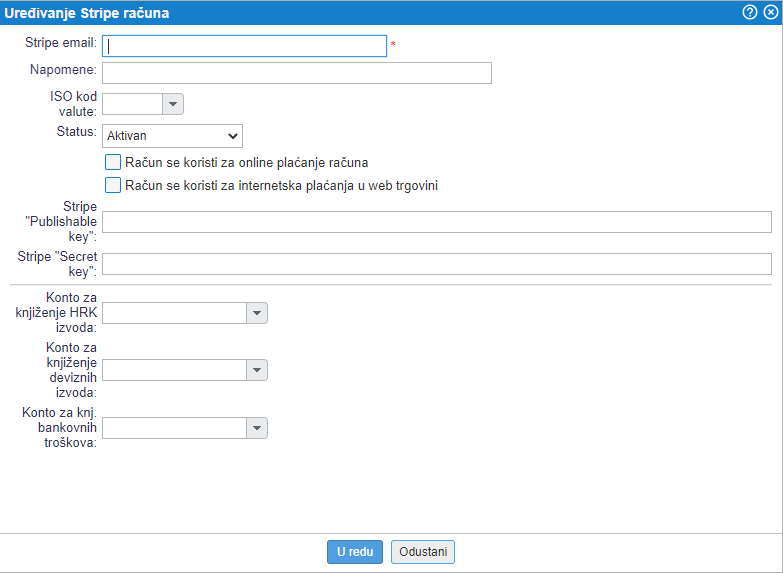Click the 'Status:' label

pyautogui.click(x=76, y=131)
